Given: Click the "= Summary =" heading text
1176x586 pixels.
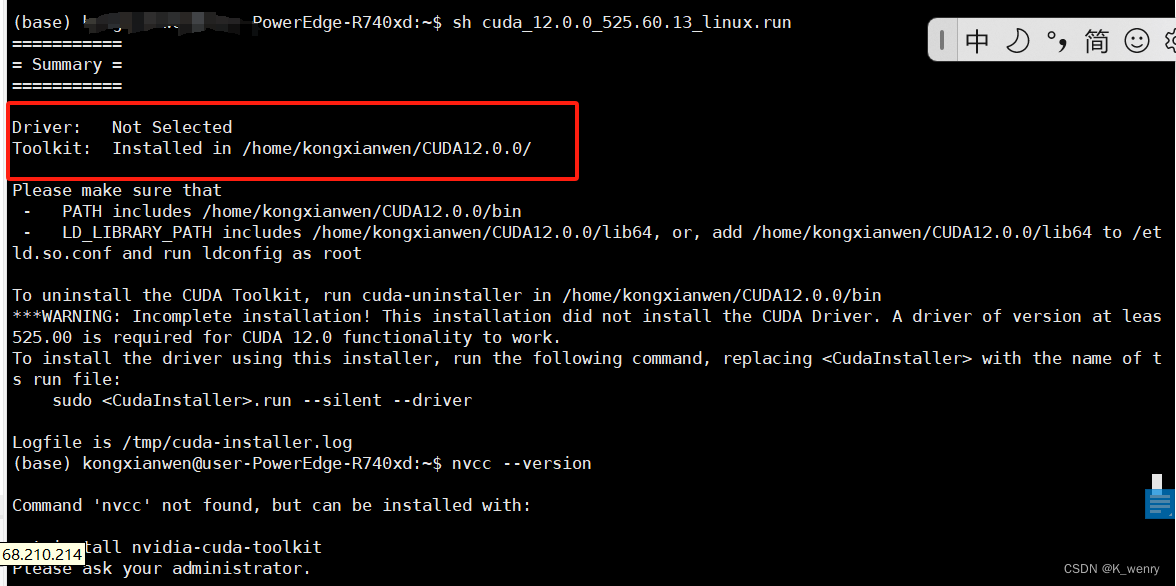Looking at the screenshot, I should point(67,64).
